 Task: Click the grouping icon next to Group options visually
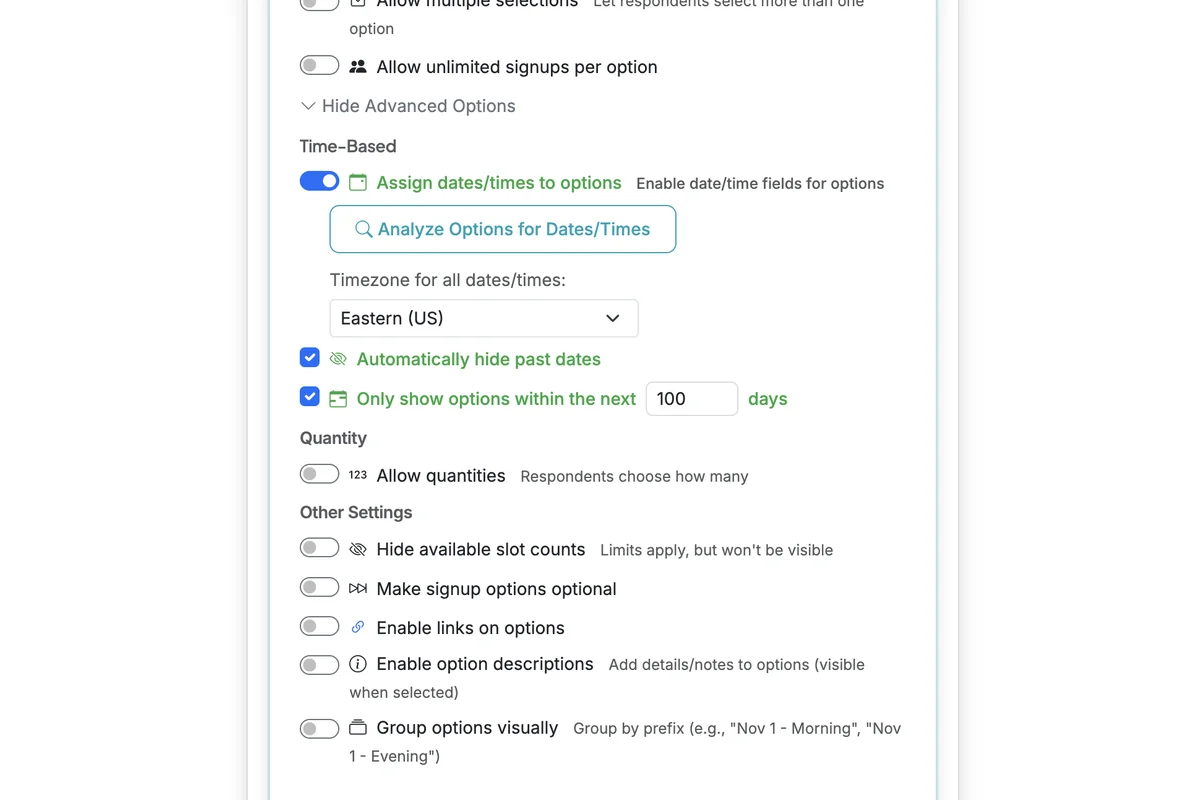(x=358, y=727)
